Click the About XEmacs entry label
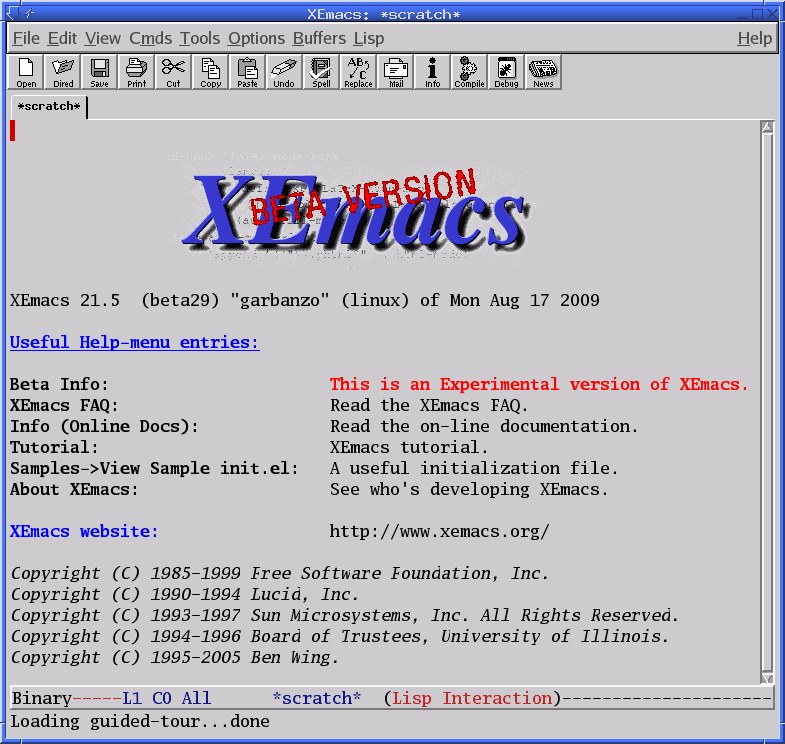The image size is (785, 744). (74, 490)
